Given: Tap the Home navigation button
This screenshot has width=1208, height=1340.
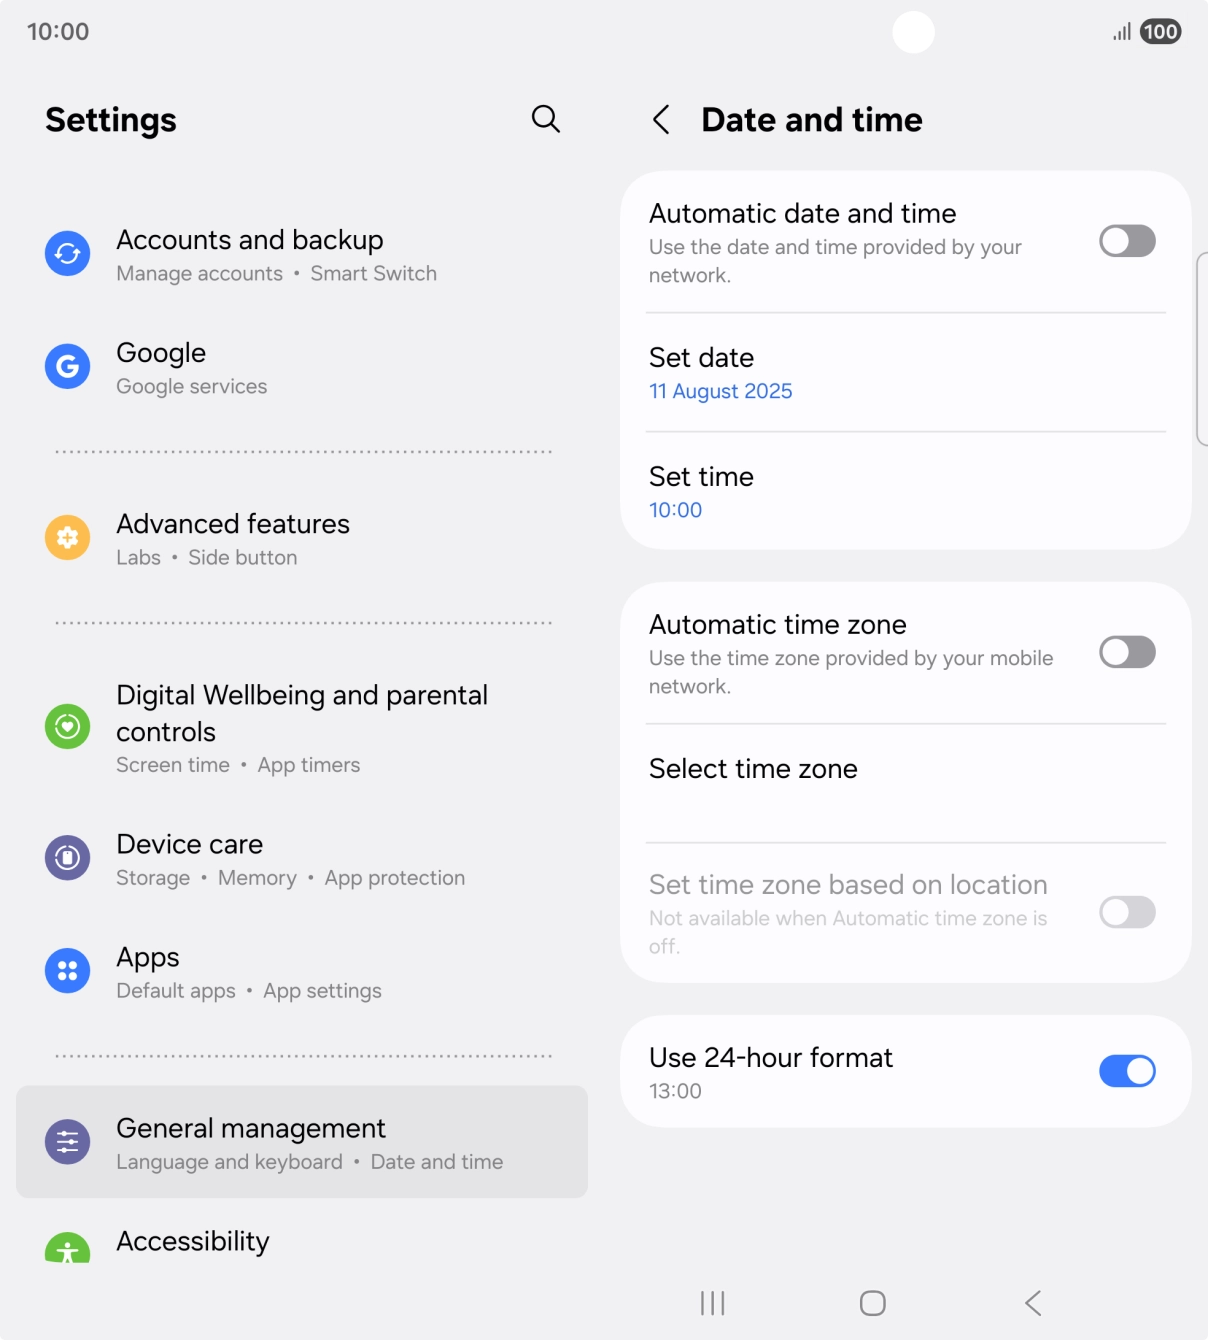Looking at the screenshot, I should point(873,1303).
